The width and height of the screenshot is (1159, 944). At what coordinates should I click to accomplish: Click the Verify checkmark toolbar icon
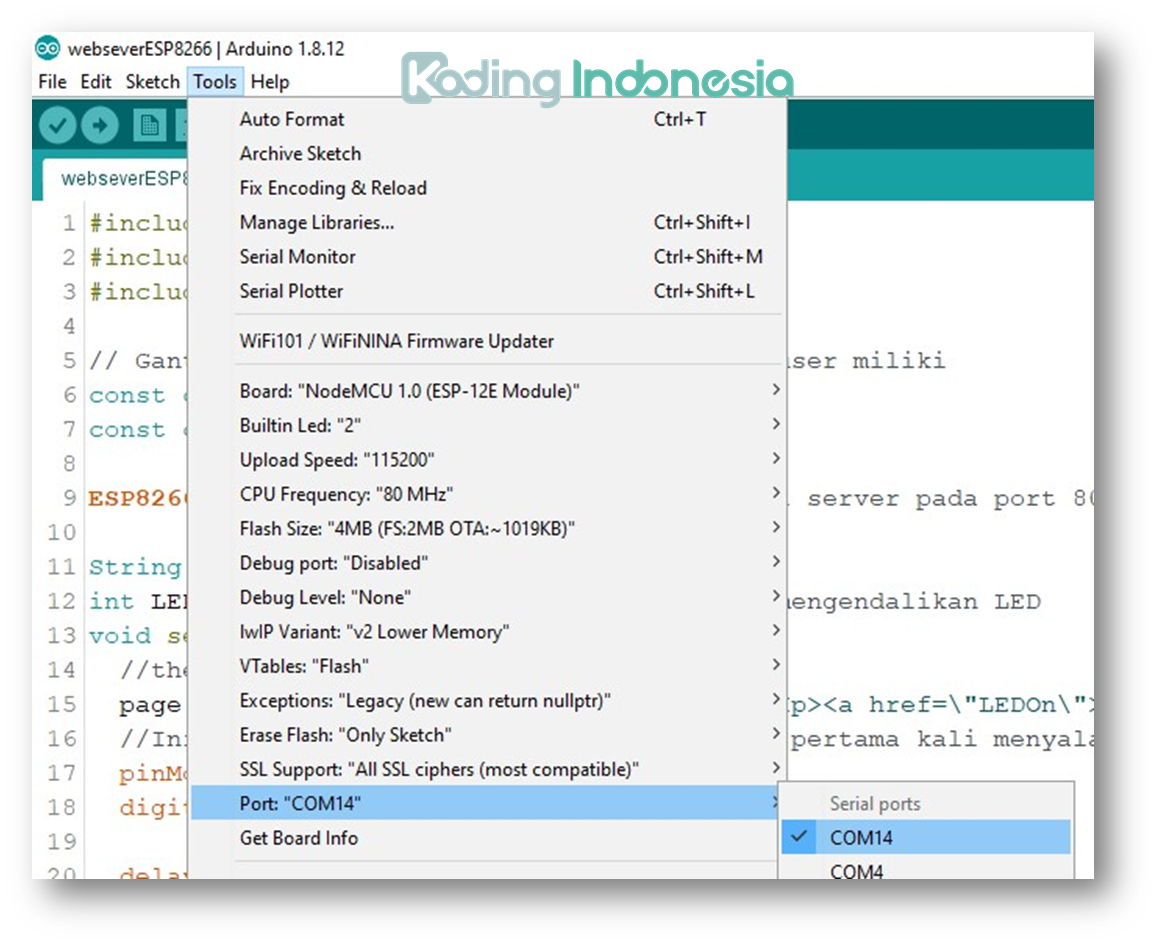click(x=58, y=125)
